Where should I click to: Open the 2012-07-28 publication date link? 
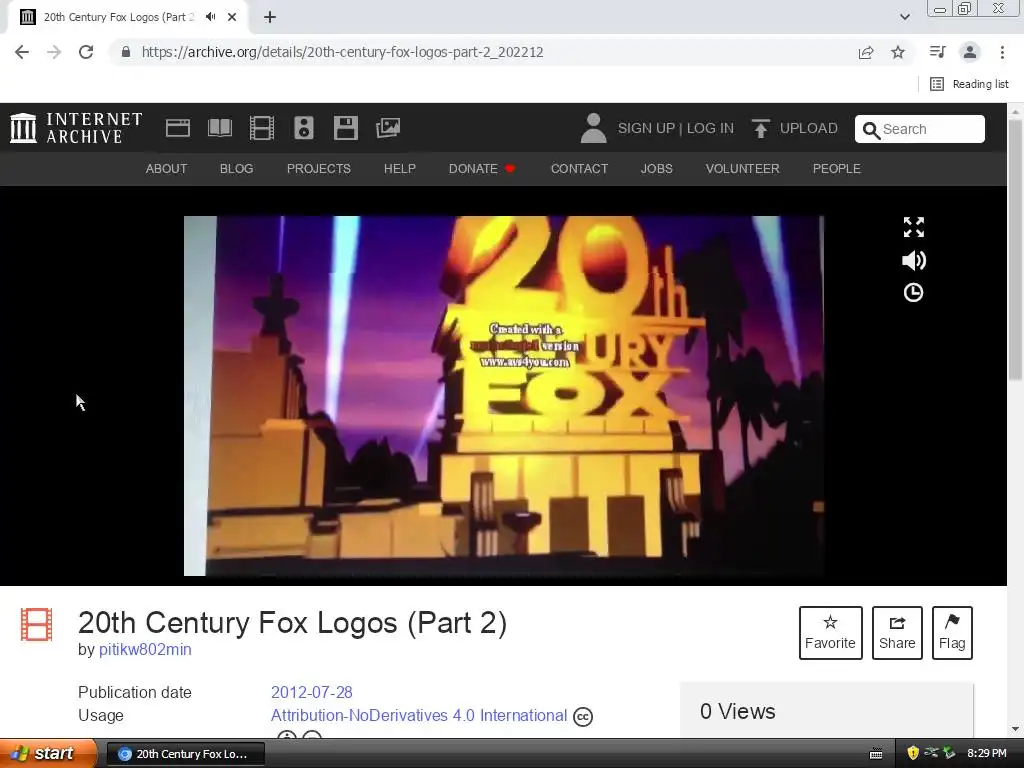coord(312,692)
